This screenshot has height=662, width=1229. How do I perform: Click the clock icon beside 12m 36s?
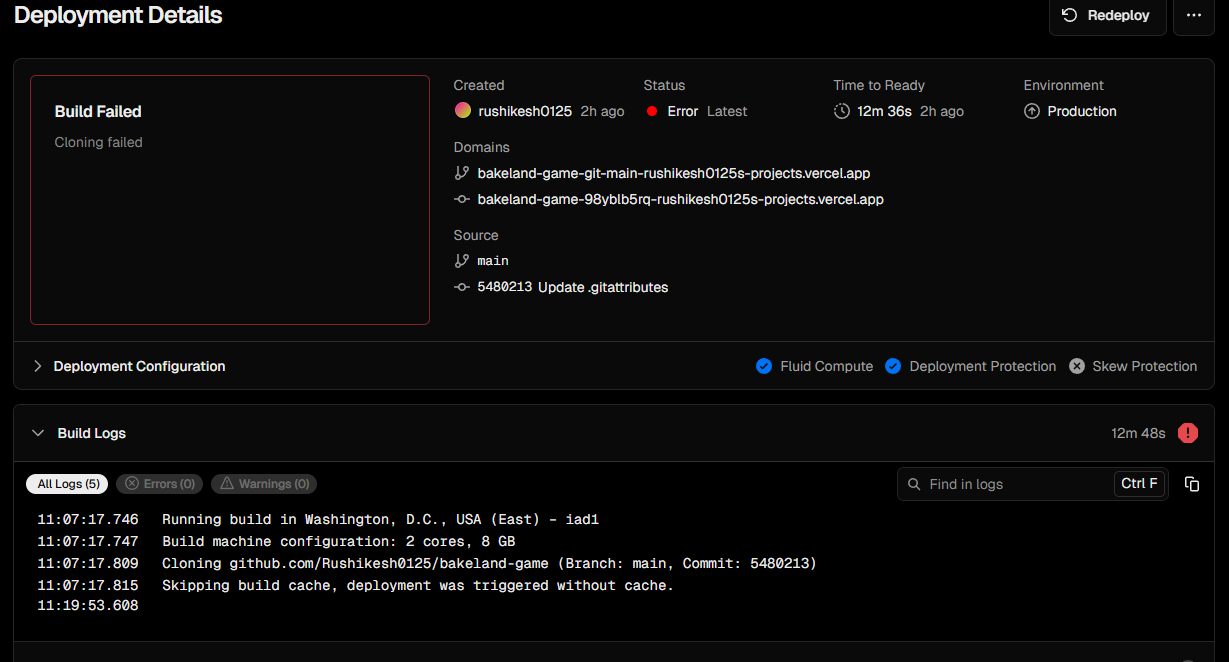coord(842,111)
